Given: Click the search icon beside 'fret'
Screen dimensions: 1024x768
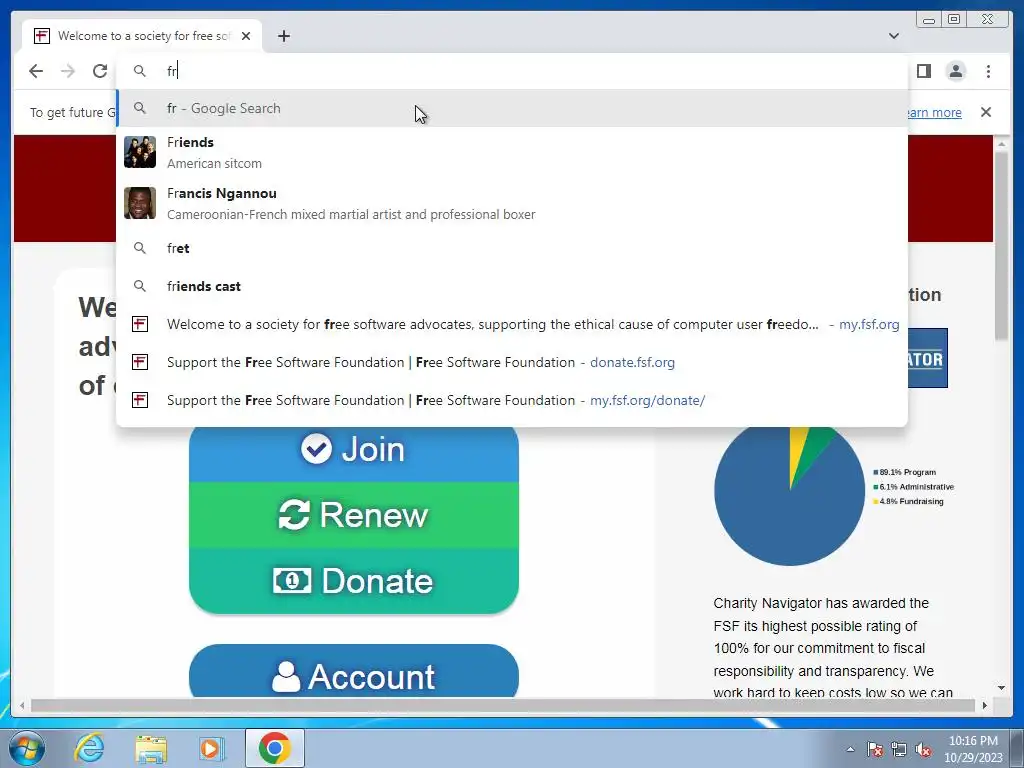Looking at the screenshot, I should [x=140, y=248].
